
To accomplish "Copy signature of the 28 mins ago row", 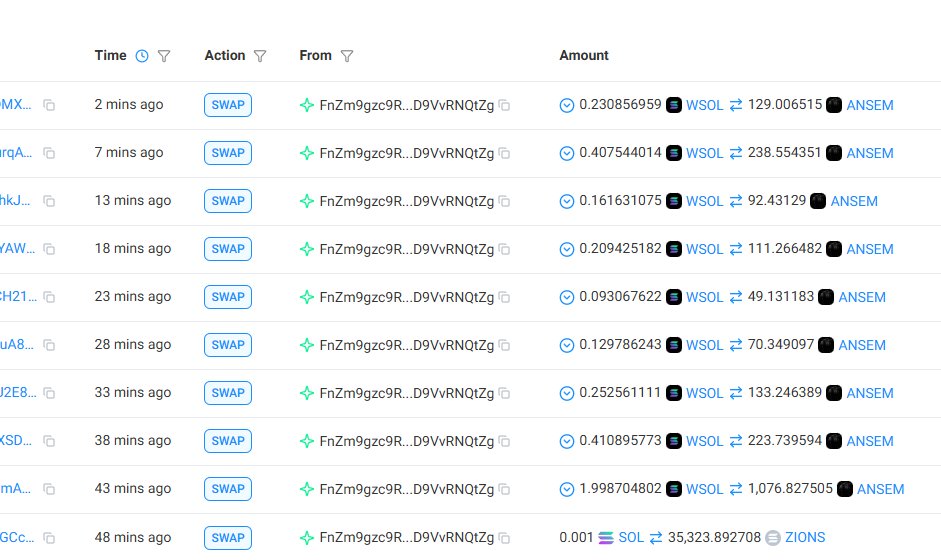I will click(x=49, y=345).
